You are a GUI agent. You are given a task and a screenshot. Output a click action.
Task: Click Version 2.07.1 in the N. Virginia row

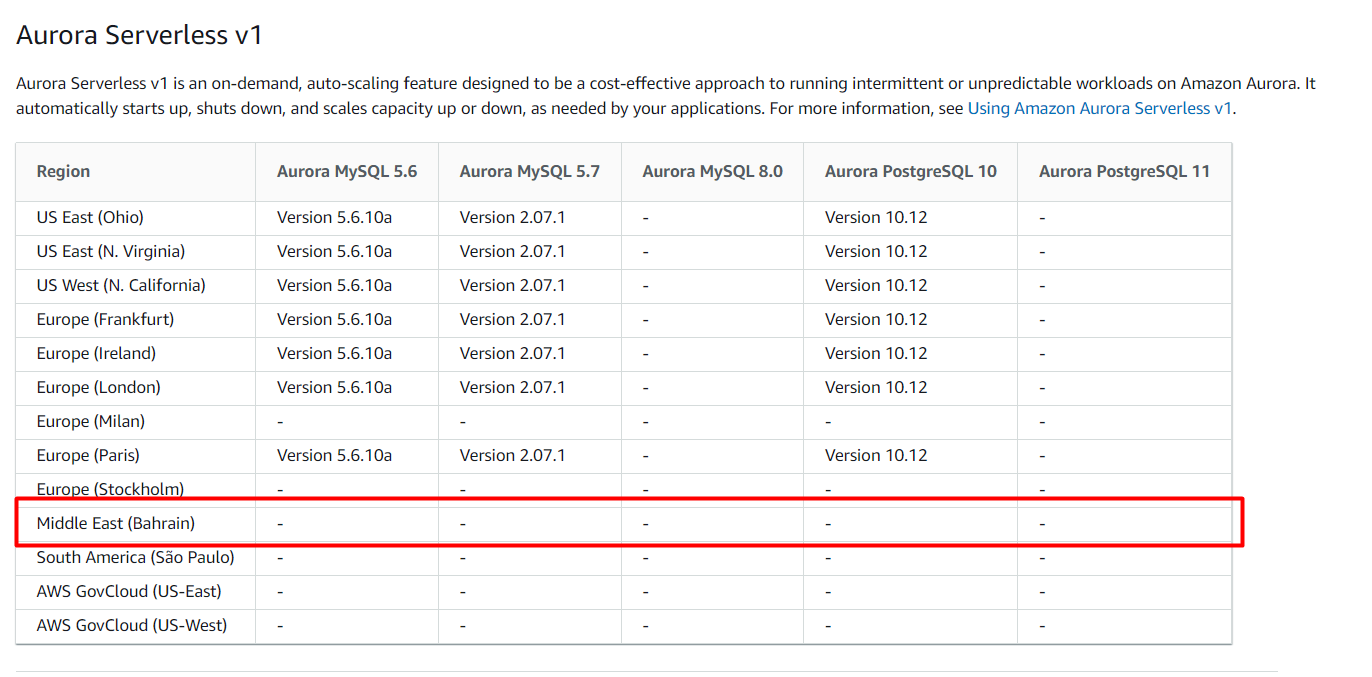(512, 251)
